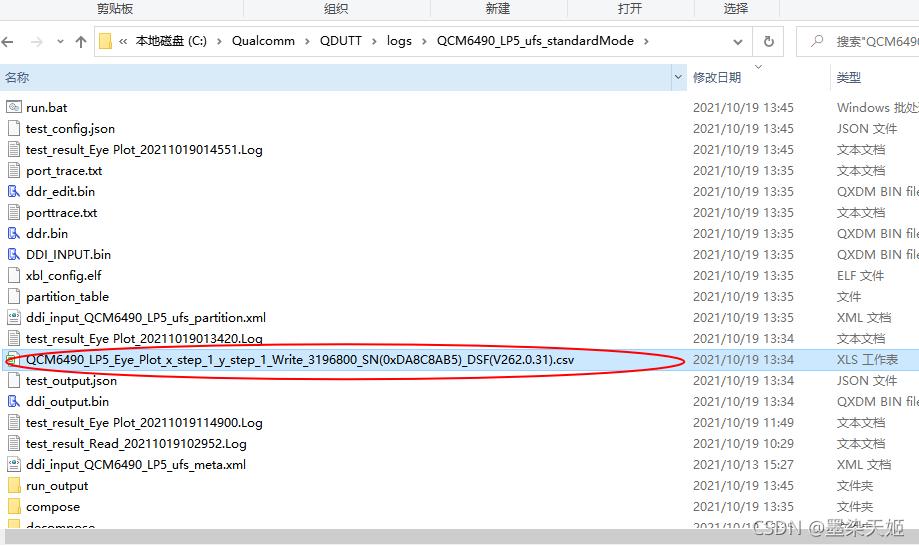The image size is (919, 546).
Task: Select the ddr_edit.bin file icon
Action: [x=13, y=192]
